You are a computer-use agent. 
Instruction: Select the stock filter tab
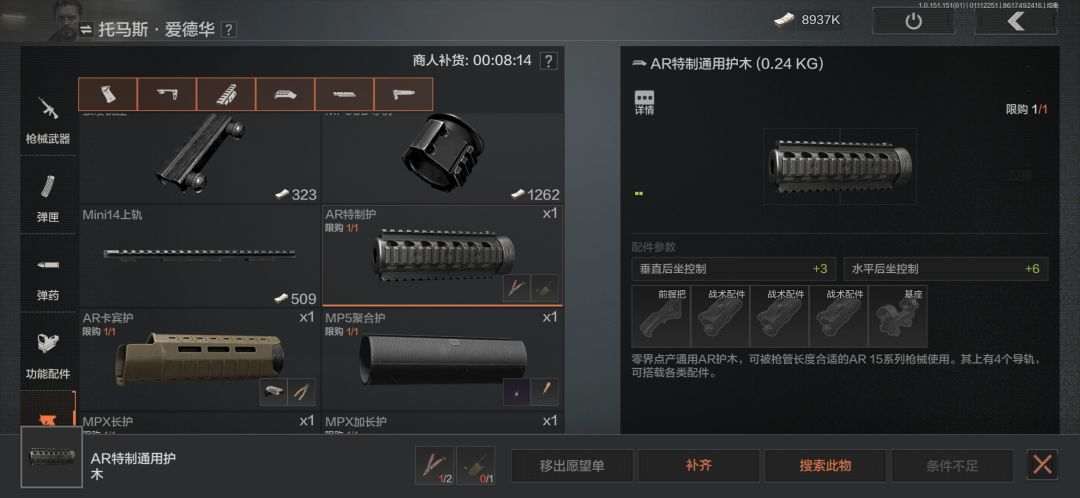pyautogui.click(x=167, y=94)
